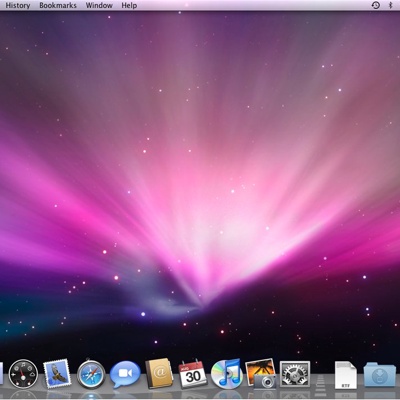The height and width of the screenshot is (400, 400).
Task: Open the iCal calendar icon
Action: (x=193, y=373)
